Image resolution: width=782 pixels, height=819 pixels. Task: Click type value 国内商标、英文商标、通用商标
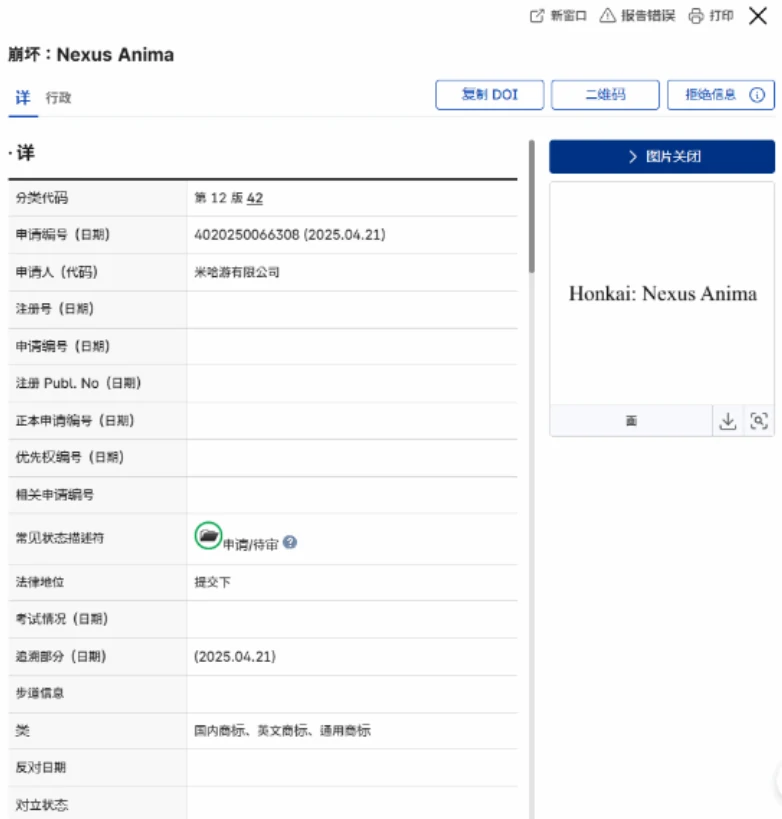pos(282,731)
